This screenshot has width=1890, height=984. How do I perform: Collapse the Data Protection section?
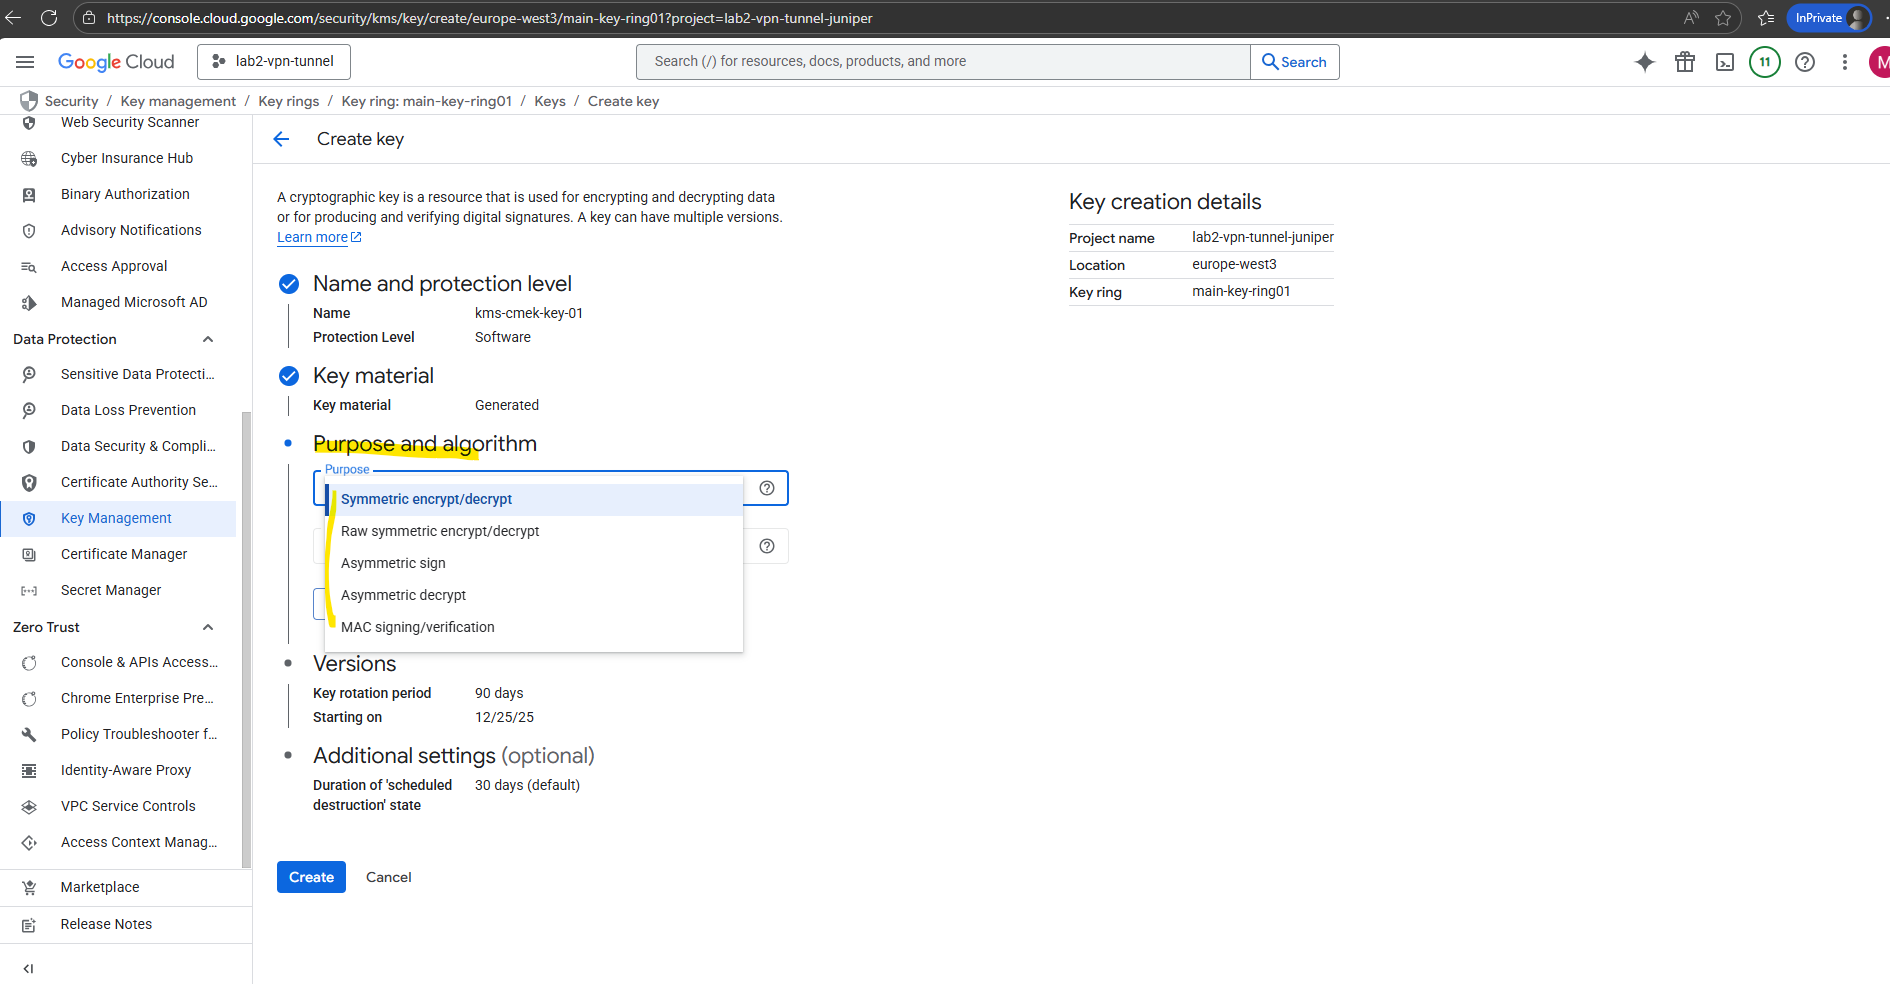click(x=208, y=339)
